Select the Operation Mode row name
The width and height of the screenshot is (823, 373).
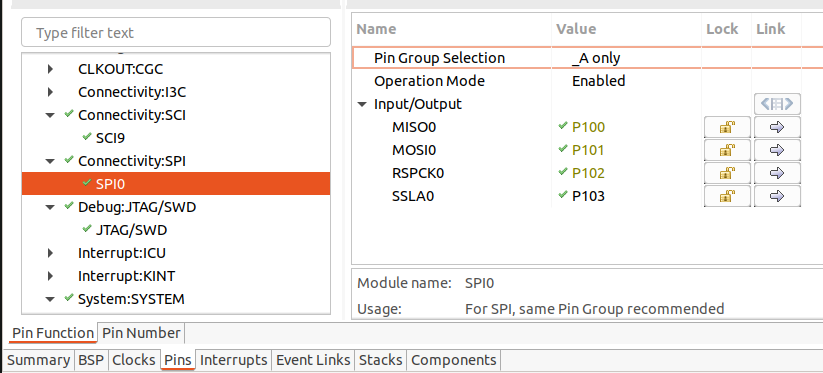(x=429, y=81)
